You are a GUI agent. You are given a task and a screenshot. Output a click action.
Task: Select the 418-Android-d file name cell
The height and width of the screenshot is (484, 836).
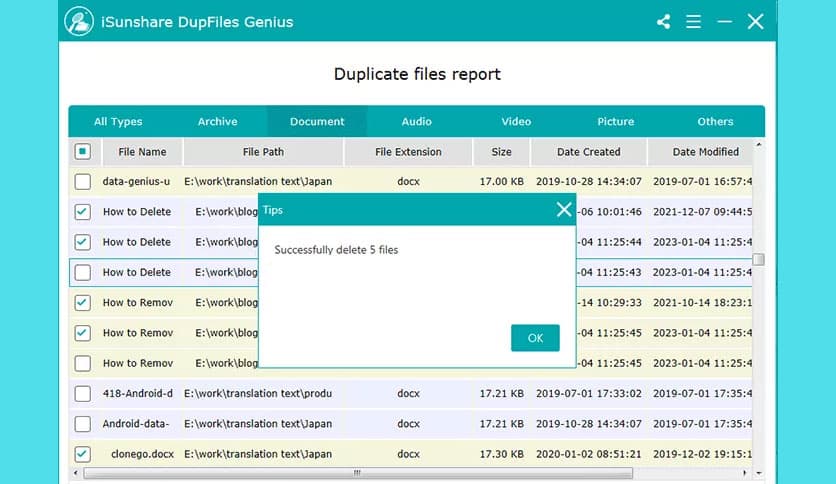tap(138, 394)
